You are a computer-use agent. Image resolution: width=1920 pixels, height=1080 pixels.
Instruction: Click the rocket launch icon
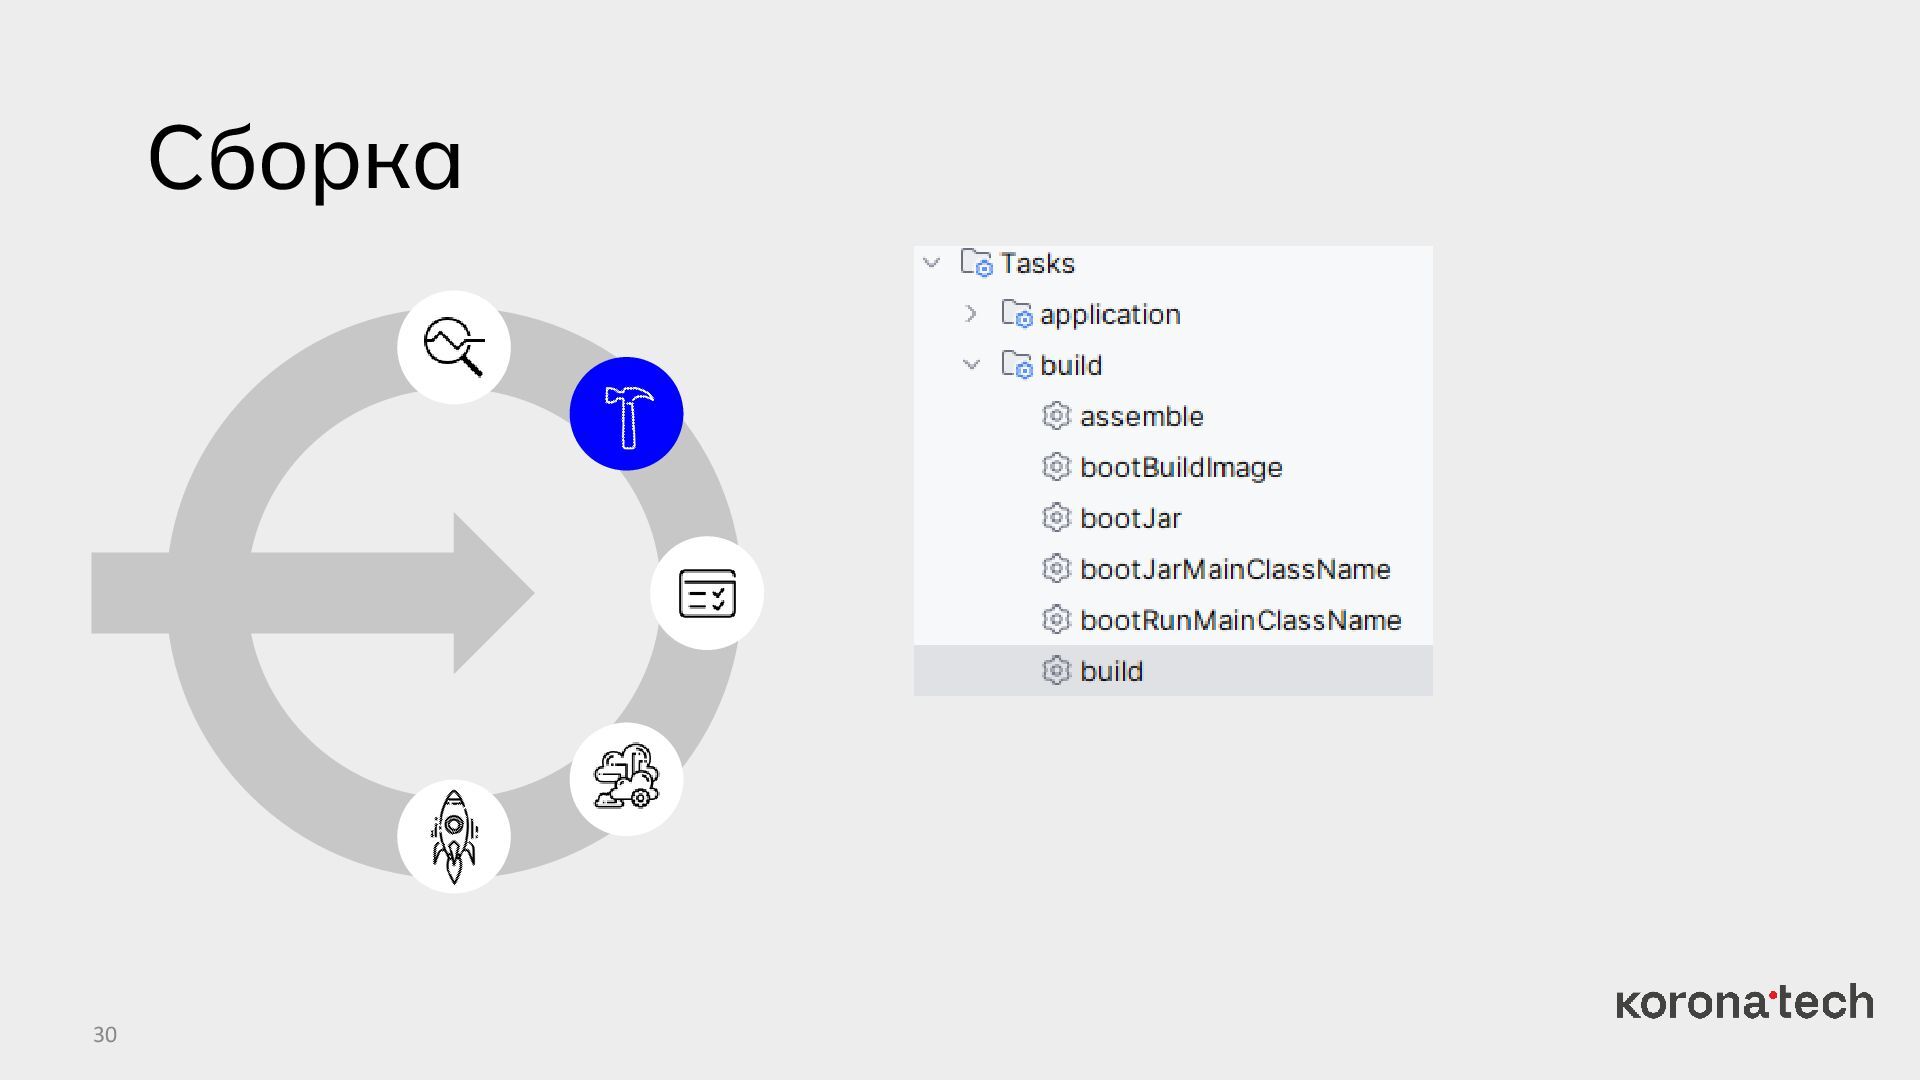pos(454,837)
